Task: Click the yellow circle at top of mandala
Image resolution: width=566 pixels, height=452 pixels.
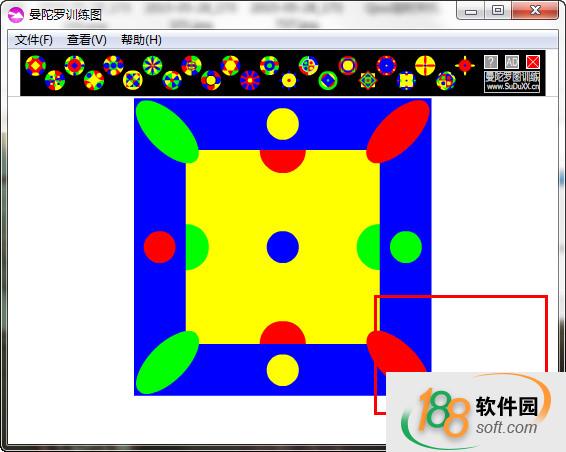Action: point(283,124)
